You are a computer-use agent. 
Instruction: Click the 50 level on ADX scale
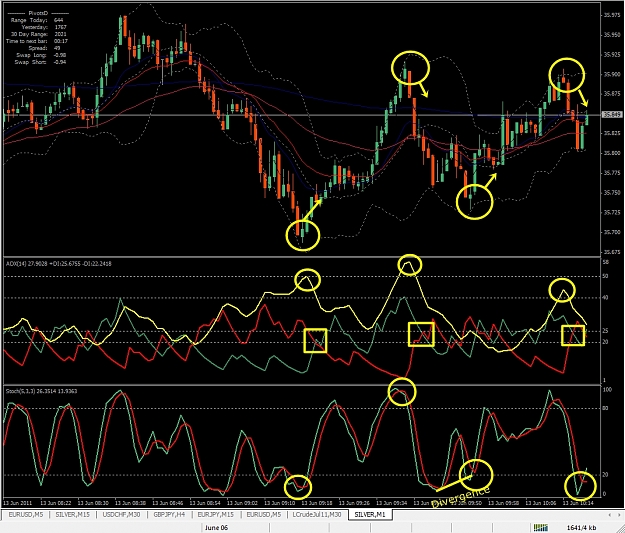pyautogui.click(x=605, y=276)
